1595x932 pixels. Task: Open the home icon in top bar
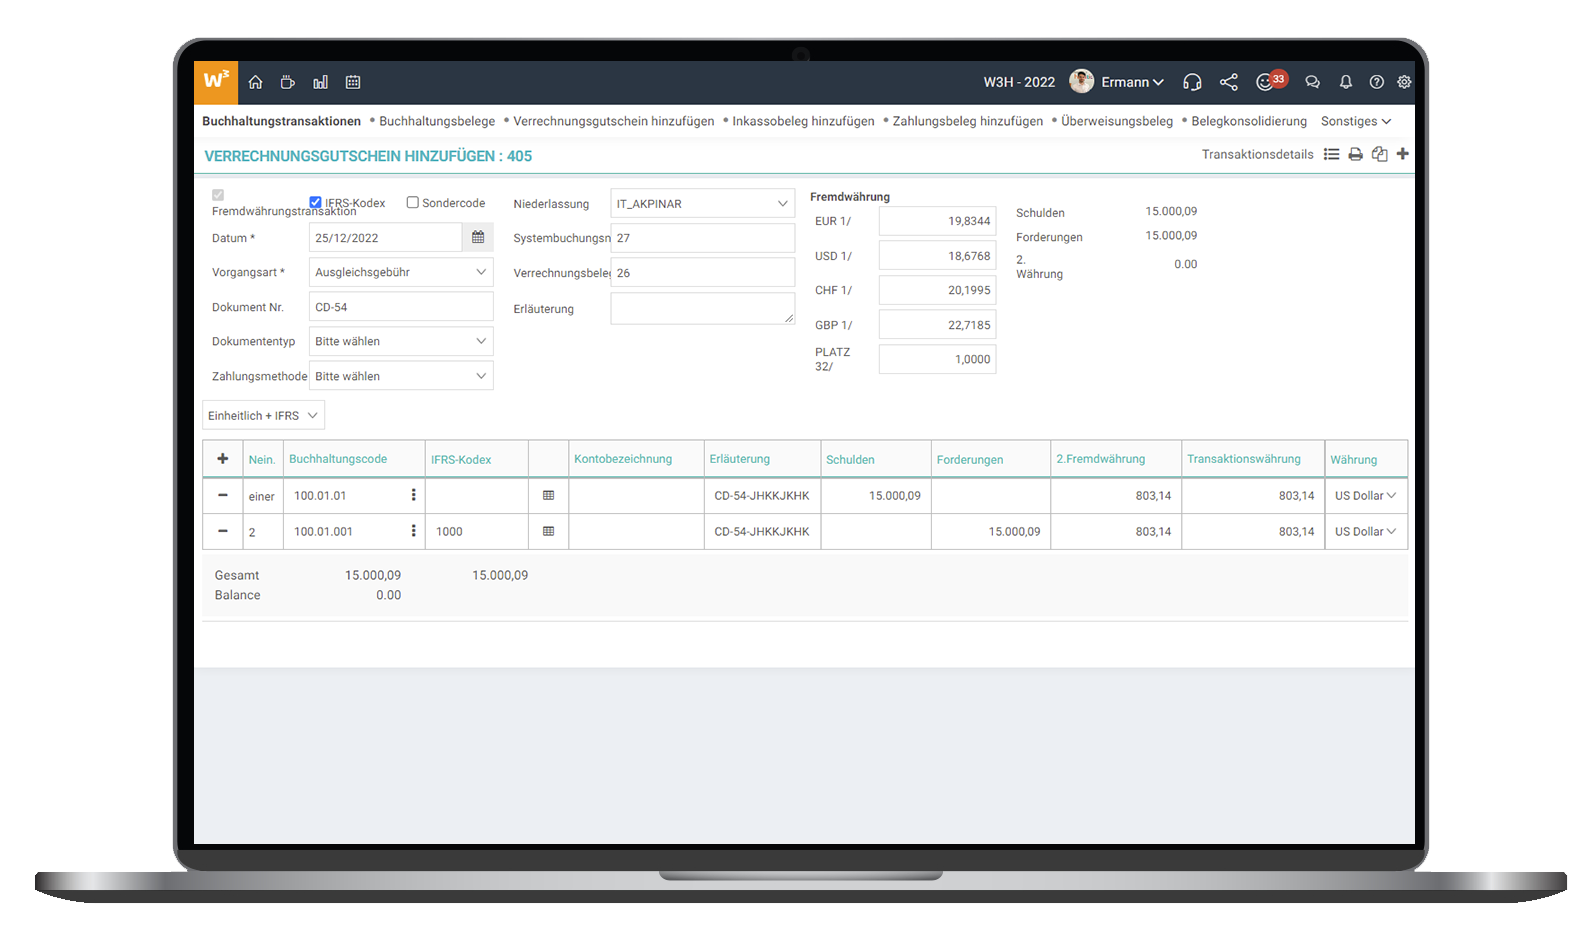[x=255, y=82]
